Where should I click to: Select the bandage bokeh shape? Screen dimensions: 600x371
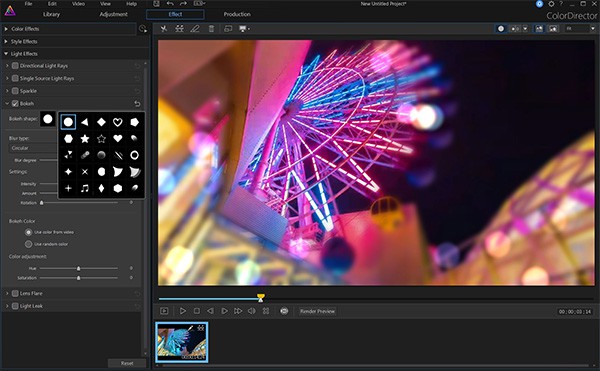click(85, 155)
